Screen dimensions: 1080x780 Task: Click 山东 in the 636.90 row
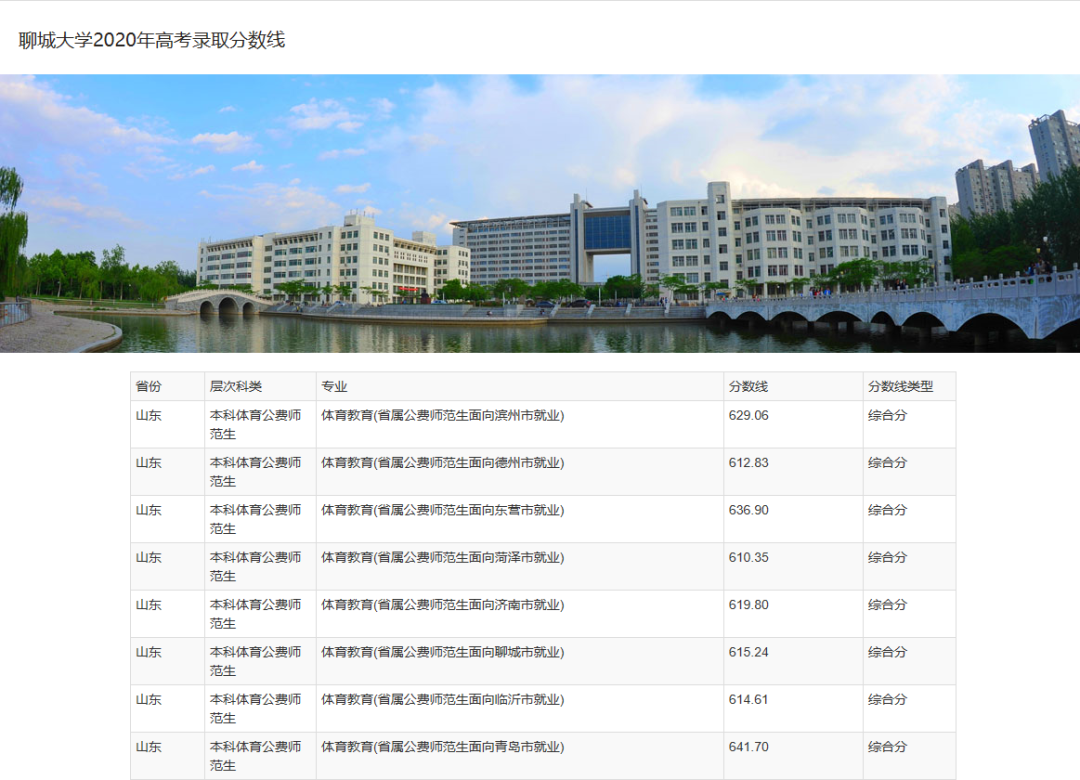pos(149,510)
